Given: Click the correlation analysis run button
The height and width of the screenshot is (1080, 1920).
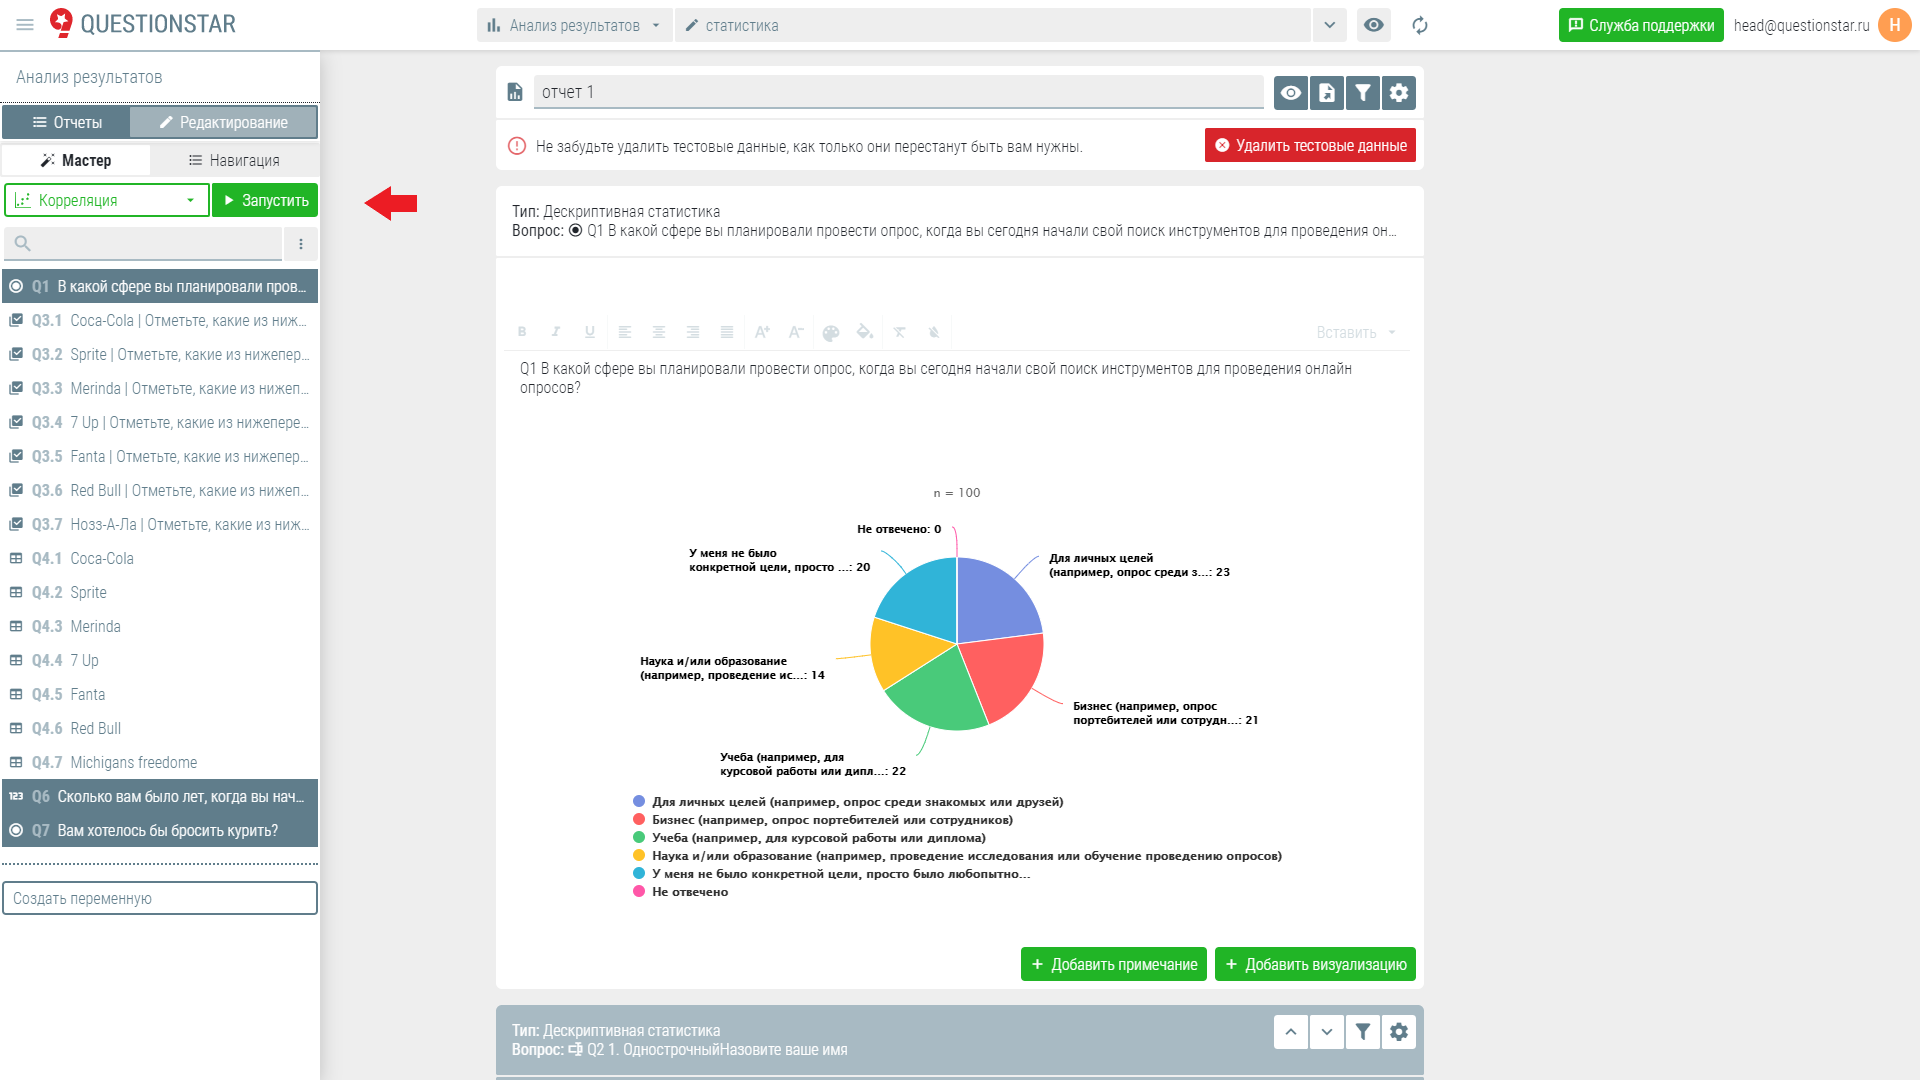Looking at the screenshot, I should point(264,199).
